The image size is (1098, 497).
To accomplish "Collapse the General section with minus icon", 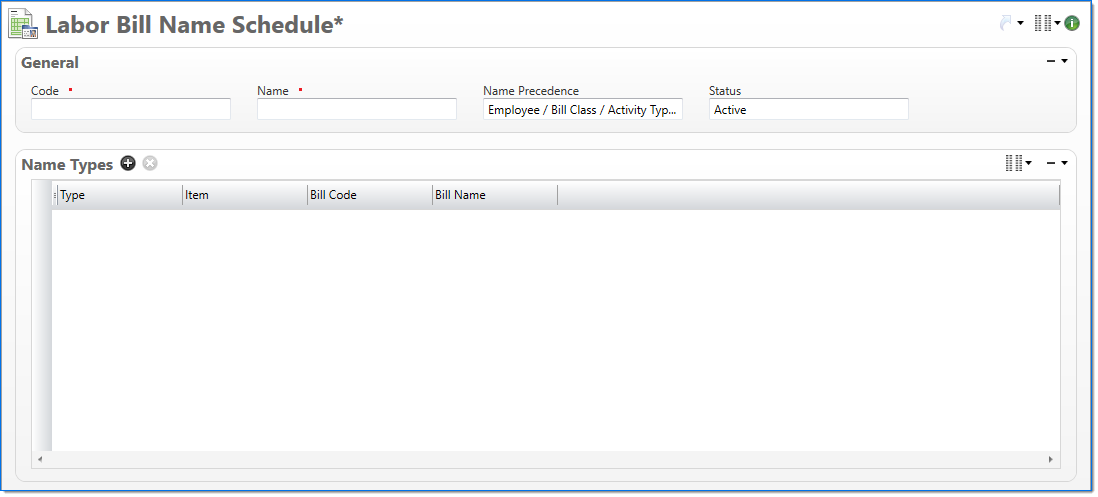I will point(1051,61).
